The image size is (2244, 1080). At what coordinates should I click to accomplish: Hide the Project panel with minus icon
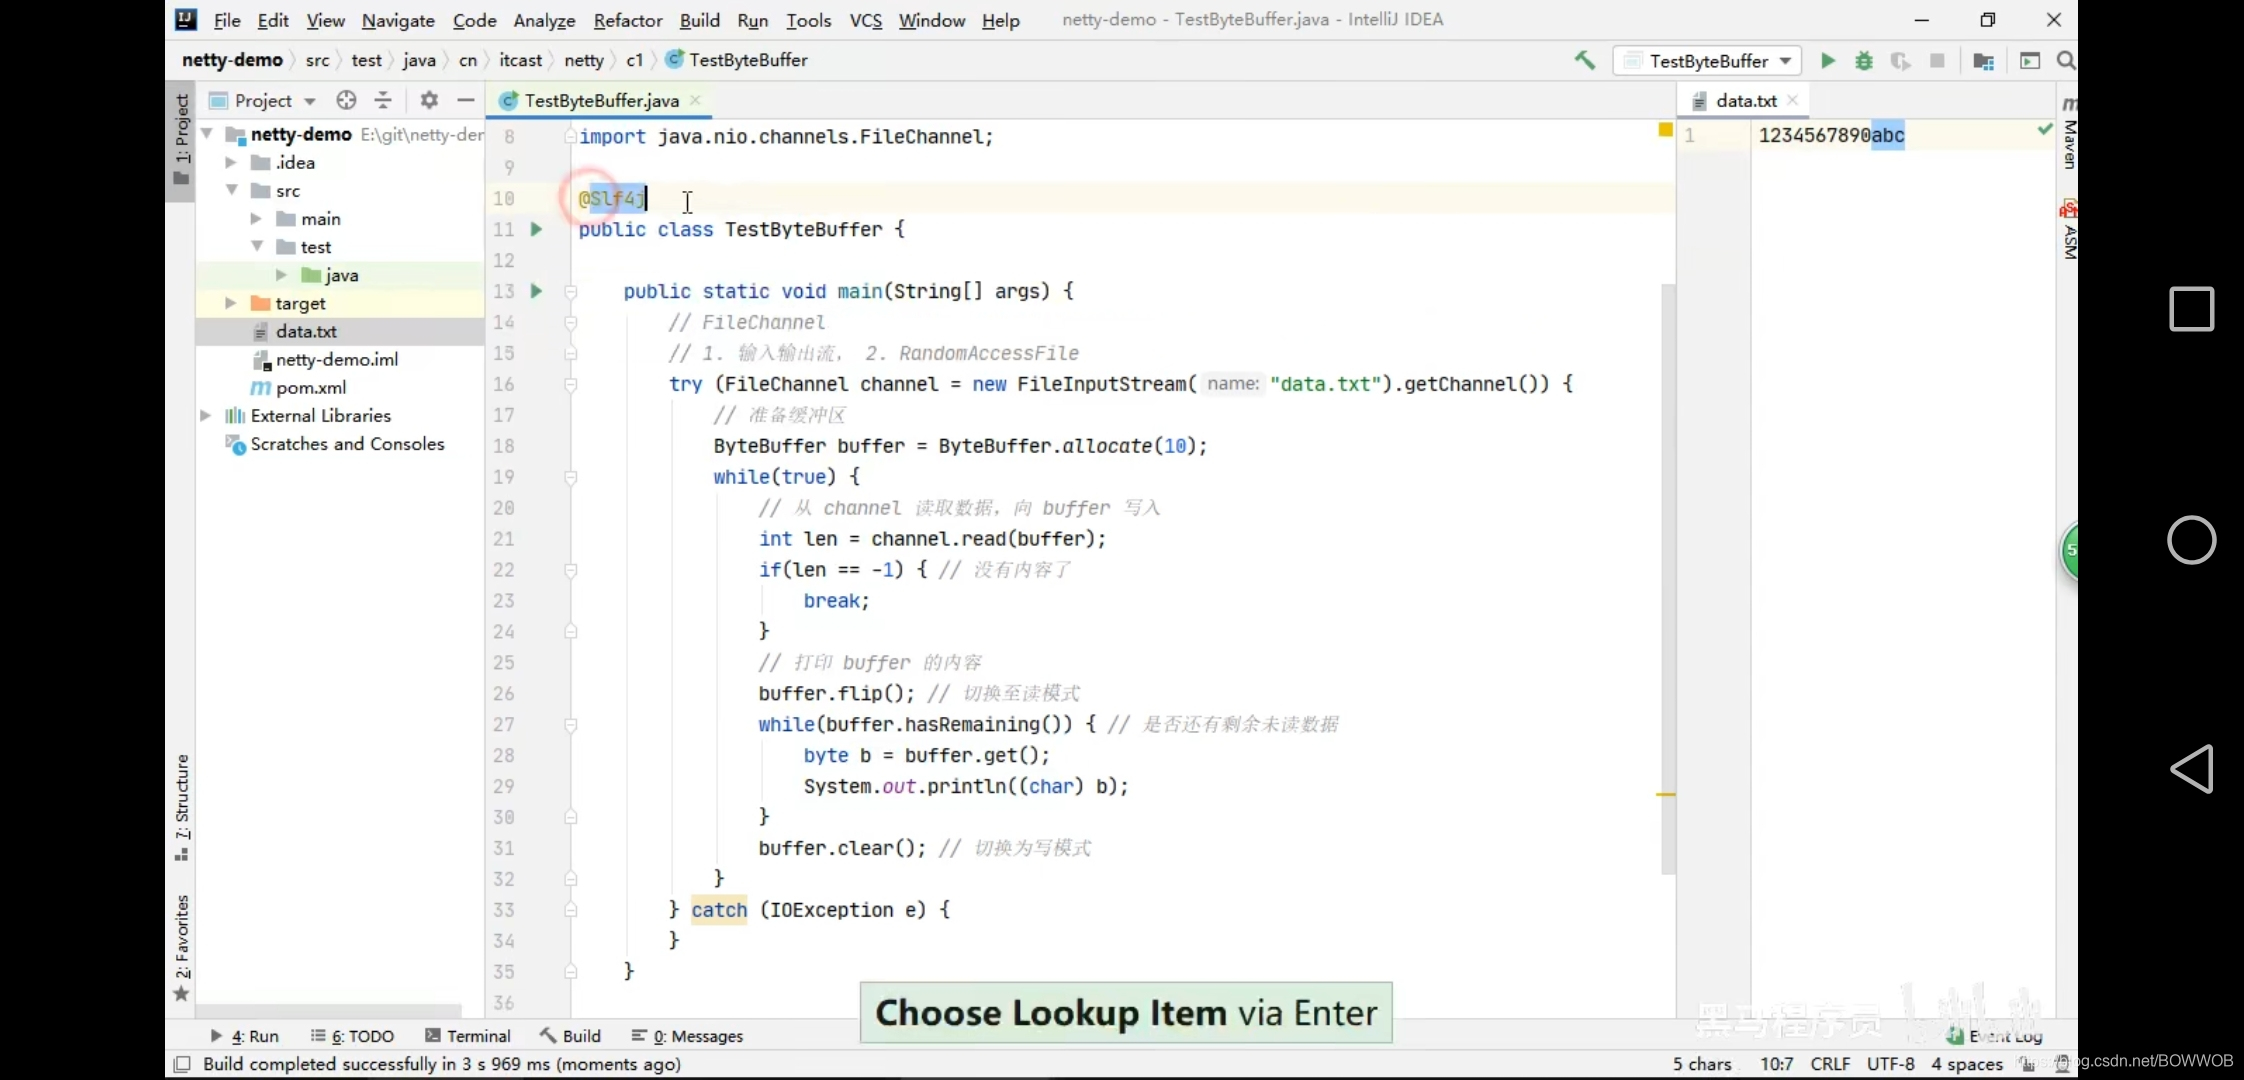pos(465,100)
